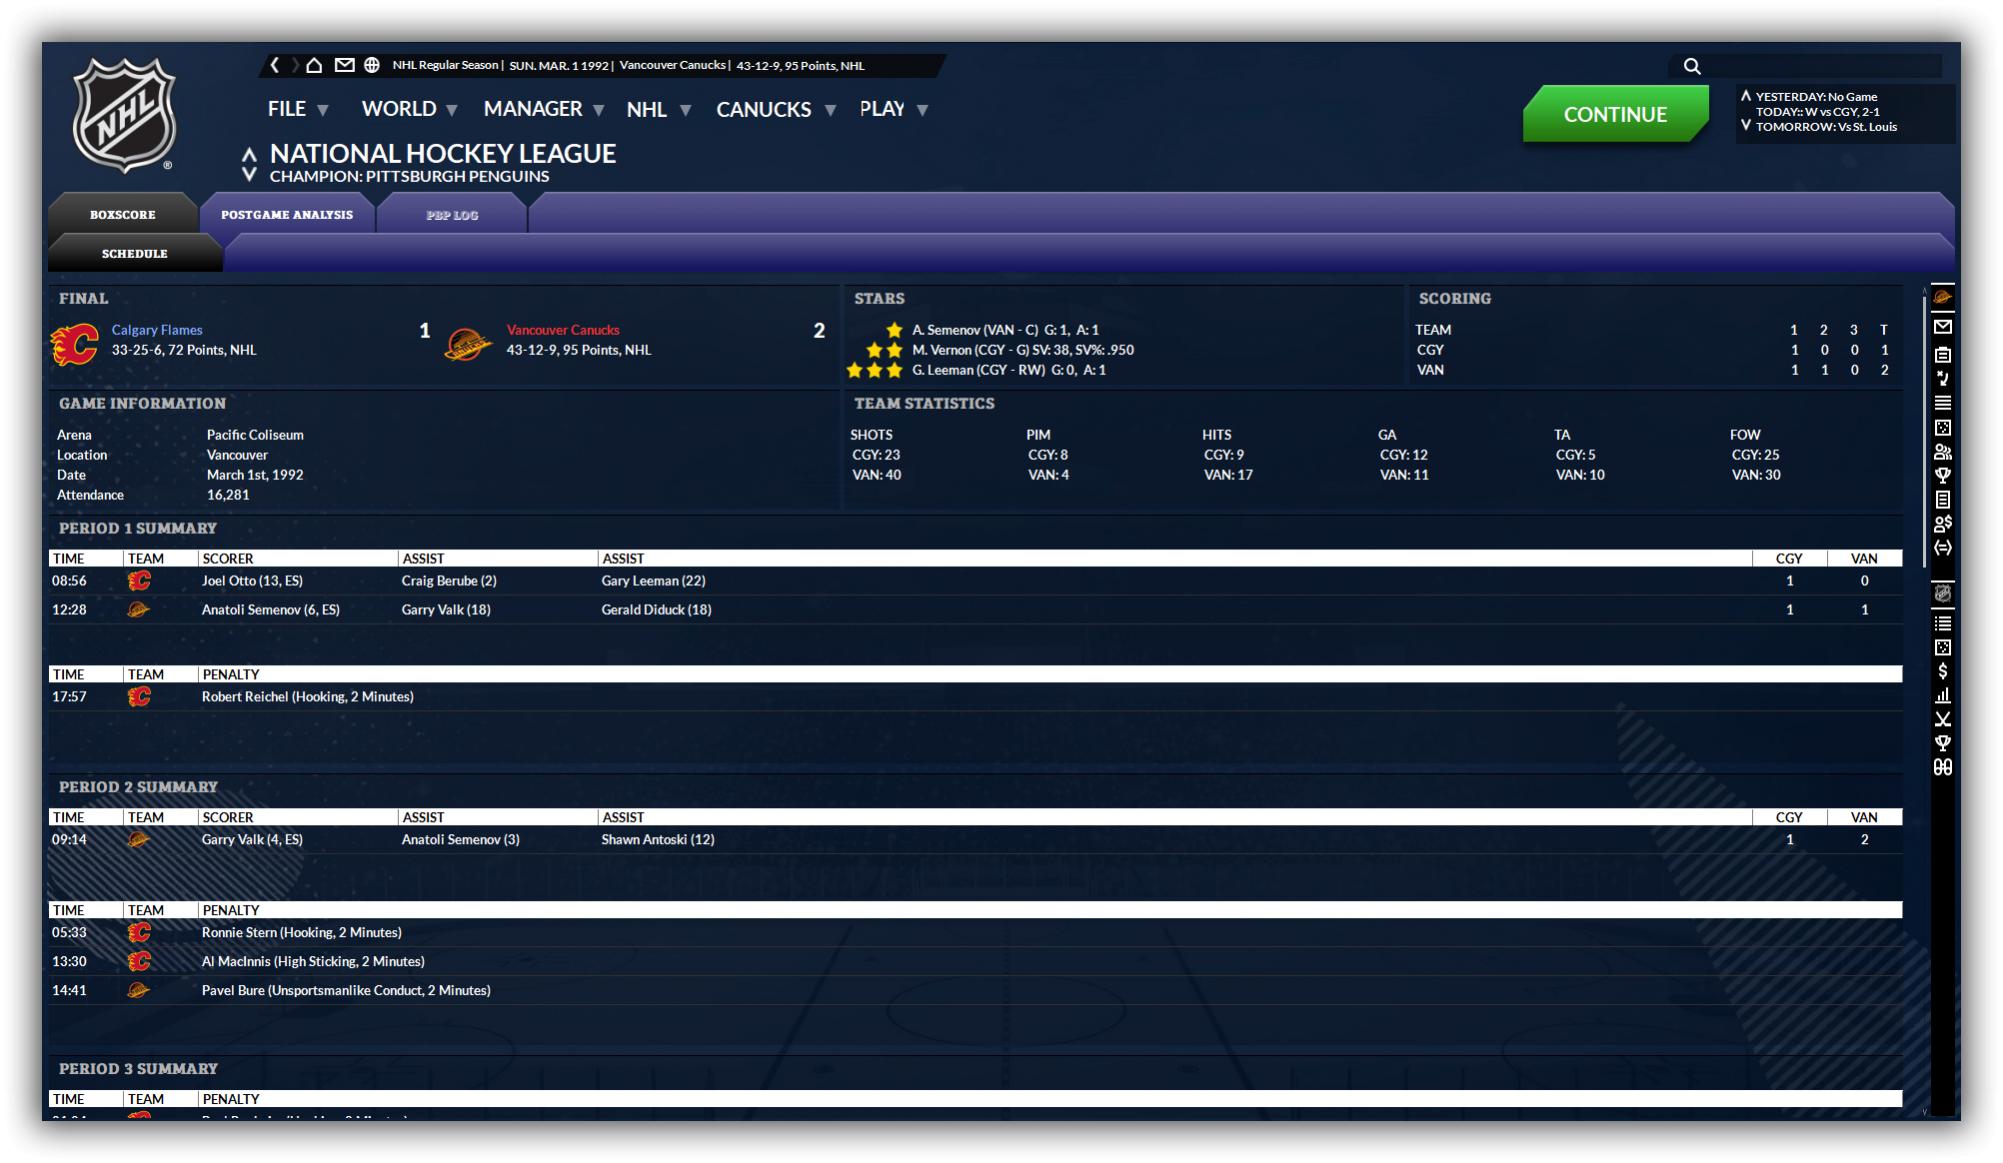Click the vertical scrollbar on boxscore panel

coord(1923,430)
